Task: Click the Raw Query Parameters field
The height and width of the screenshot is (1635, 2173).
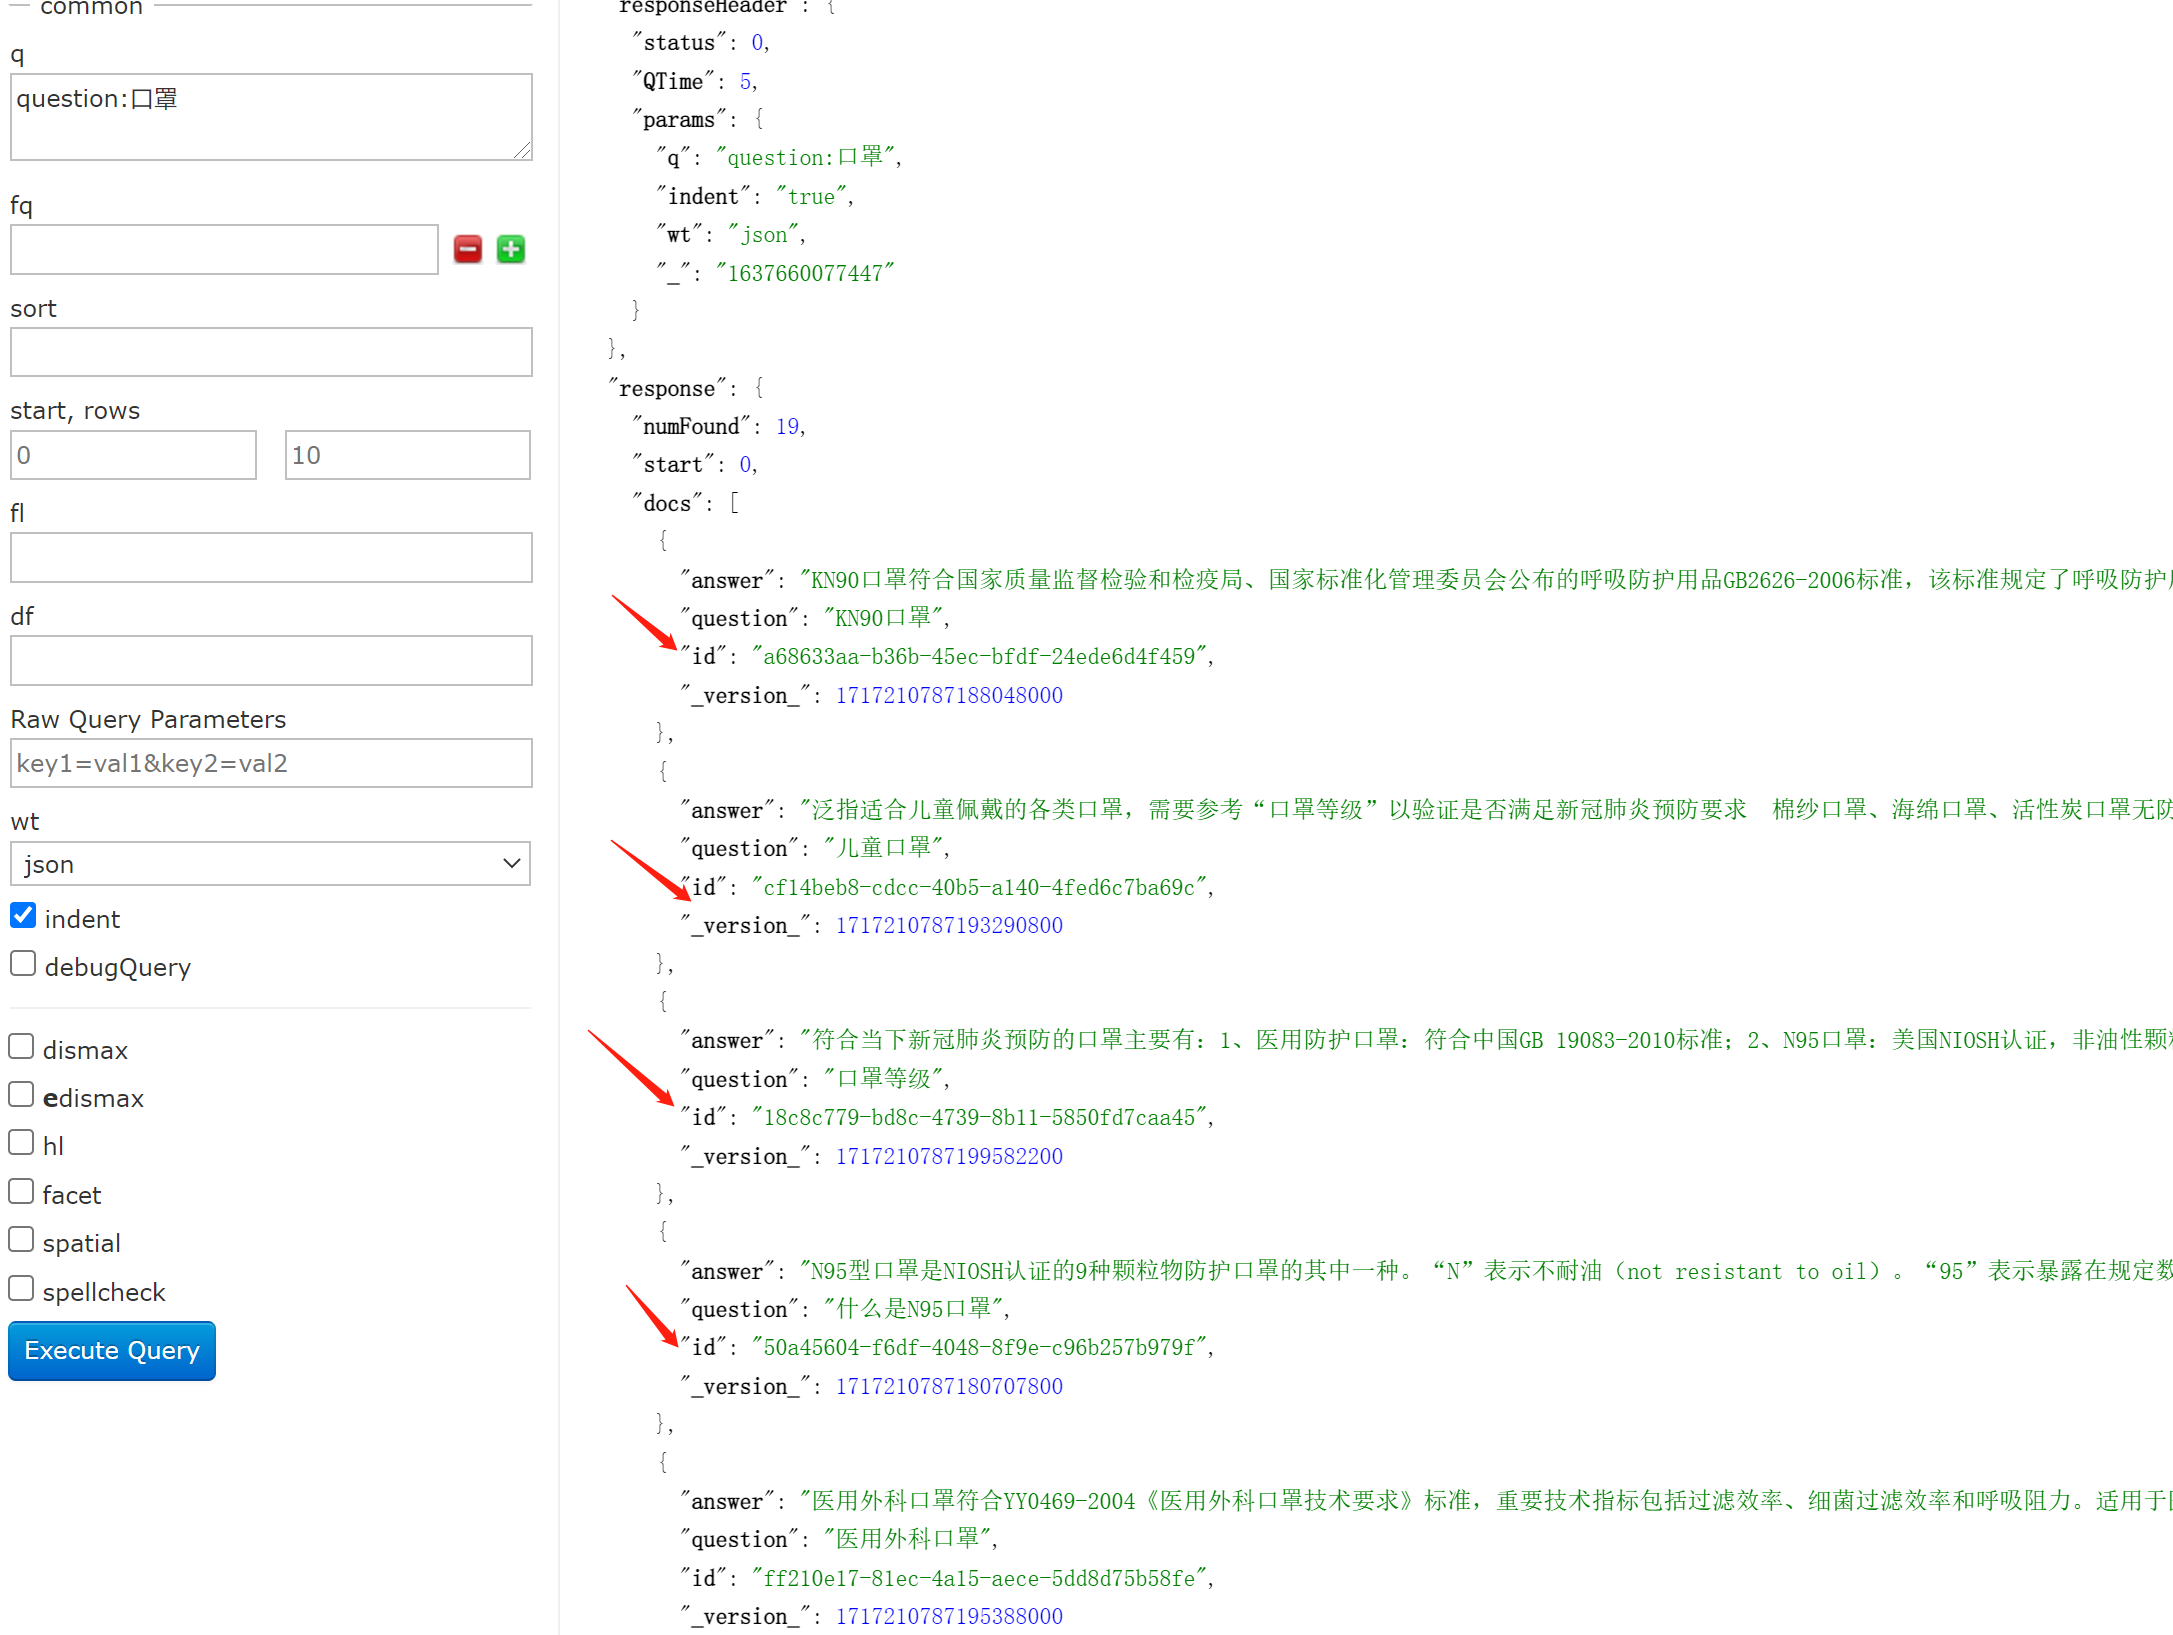Action: tap(271, 763)
